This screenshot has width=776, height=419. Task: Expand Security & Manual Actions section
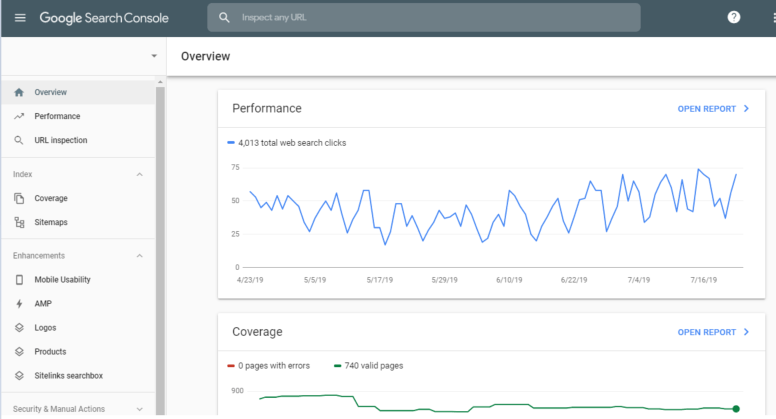point(139,408)
